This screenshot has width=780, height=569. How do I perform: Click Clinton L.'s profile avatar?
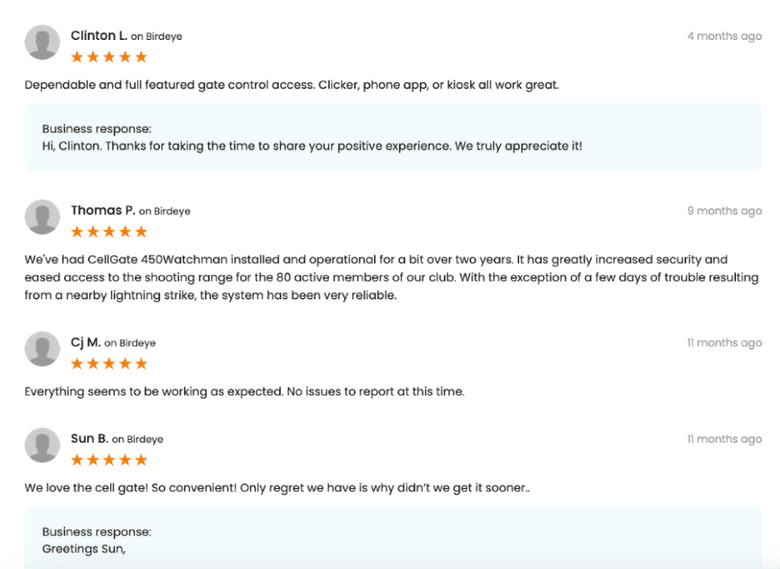(42, 43)
